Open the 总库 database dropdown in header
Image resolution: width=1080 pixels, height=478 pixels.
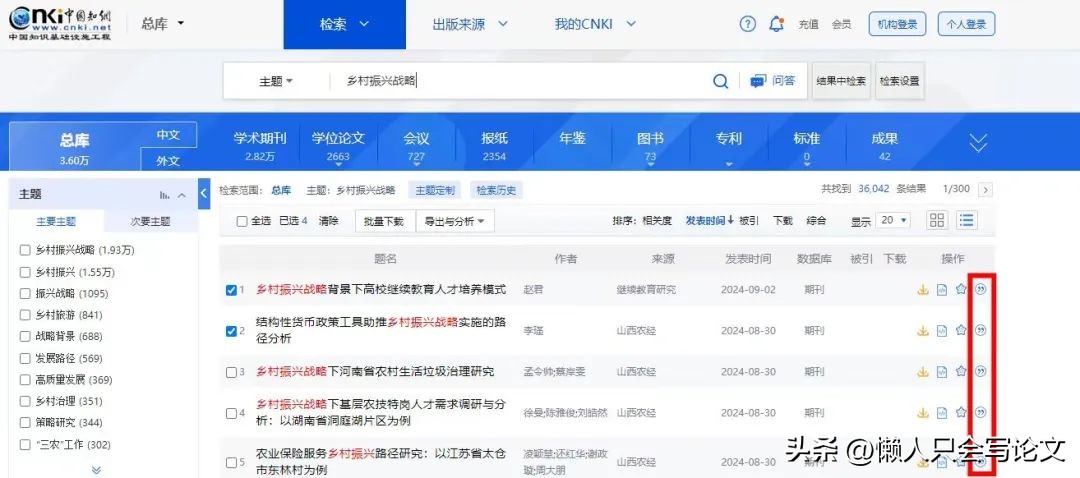pyautogui.click(x=163, y=23)
